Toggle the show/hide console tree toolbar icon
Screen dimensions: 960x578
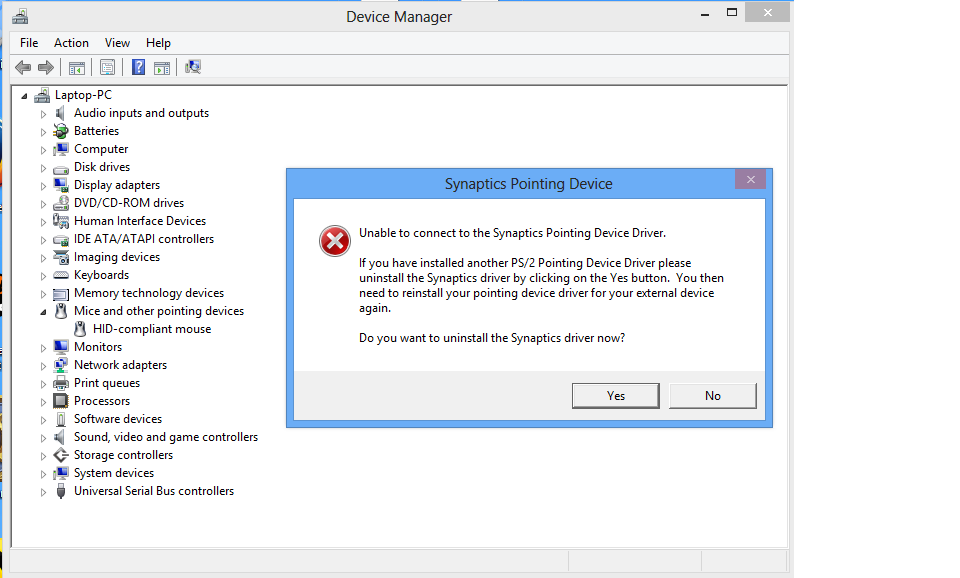tap(77, 67)
